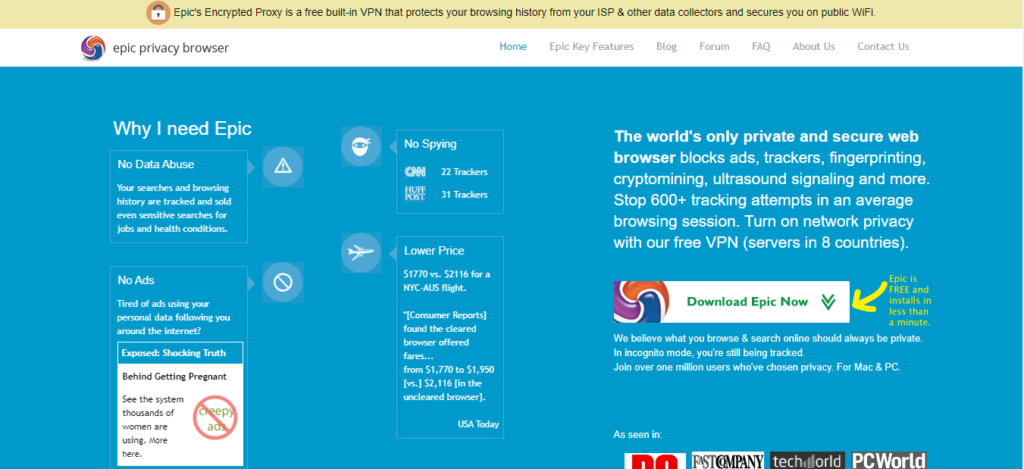Open the Forum link in navigation
Viewport: 1024px width, 469px height.
[x=714, y=46]
